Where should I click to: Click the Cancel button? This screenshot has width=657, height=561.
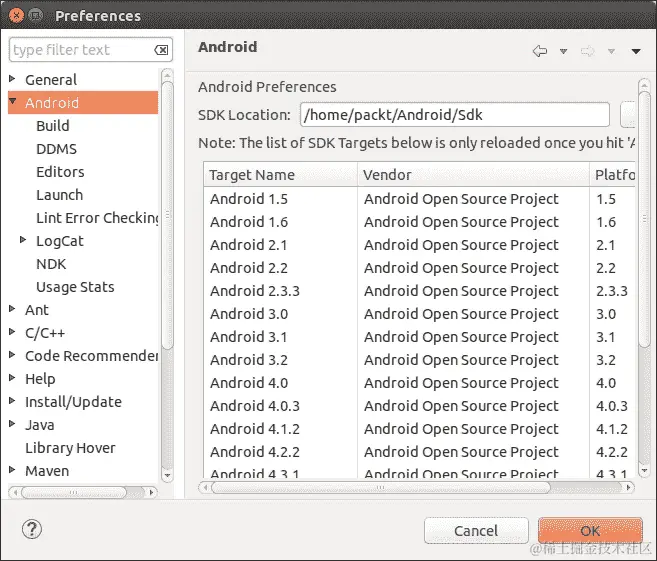pos(476,531)
